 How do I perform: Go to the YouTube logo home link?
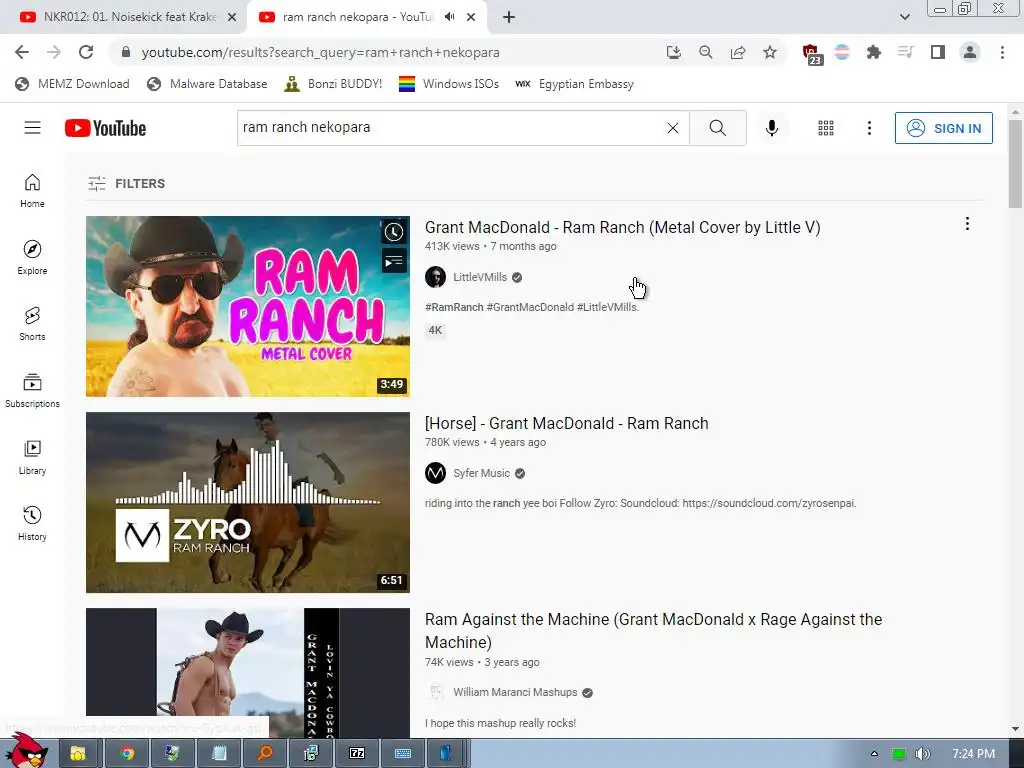[x=105, y=128]
